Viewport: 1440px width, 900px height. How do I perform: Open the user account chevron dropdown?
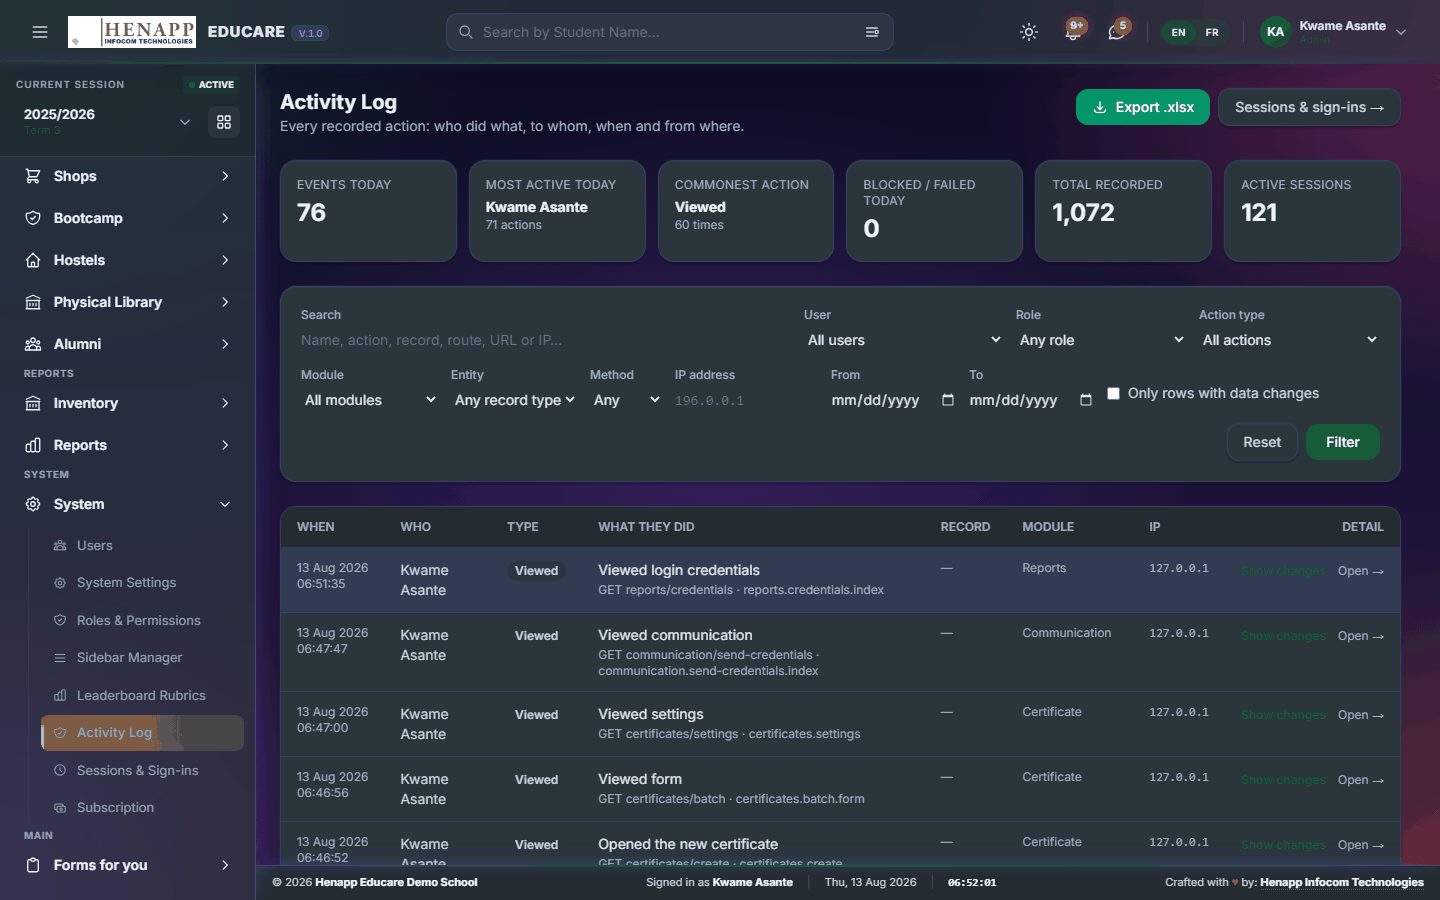point(1401,32)
